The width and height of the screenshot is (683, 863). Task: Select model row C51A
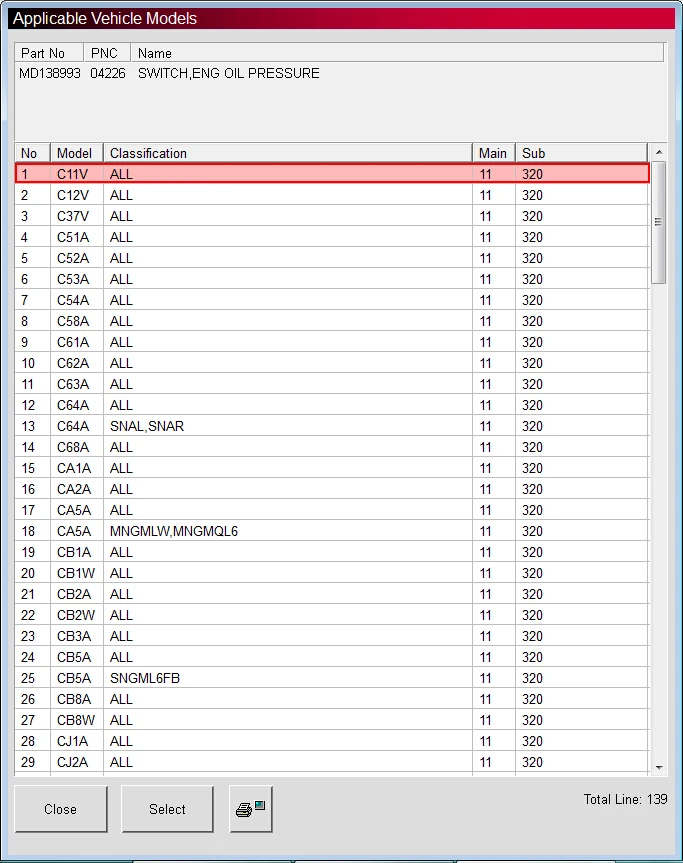pyautogui.click(x=332, y=237)
